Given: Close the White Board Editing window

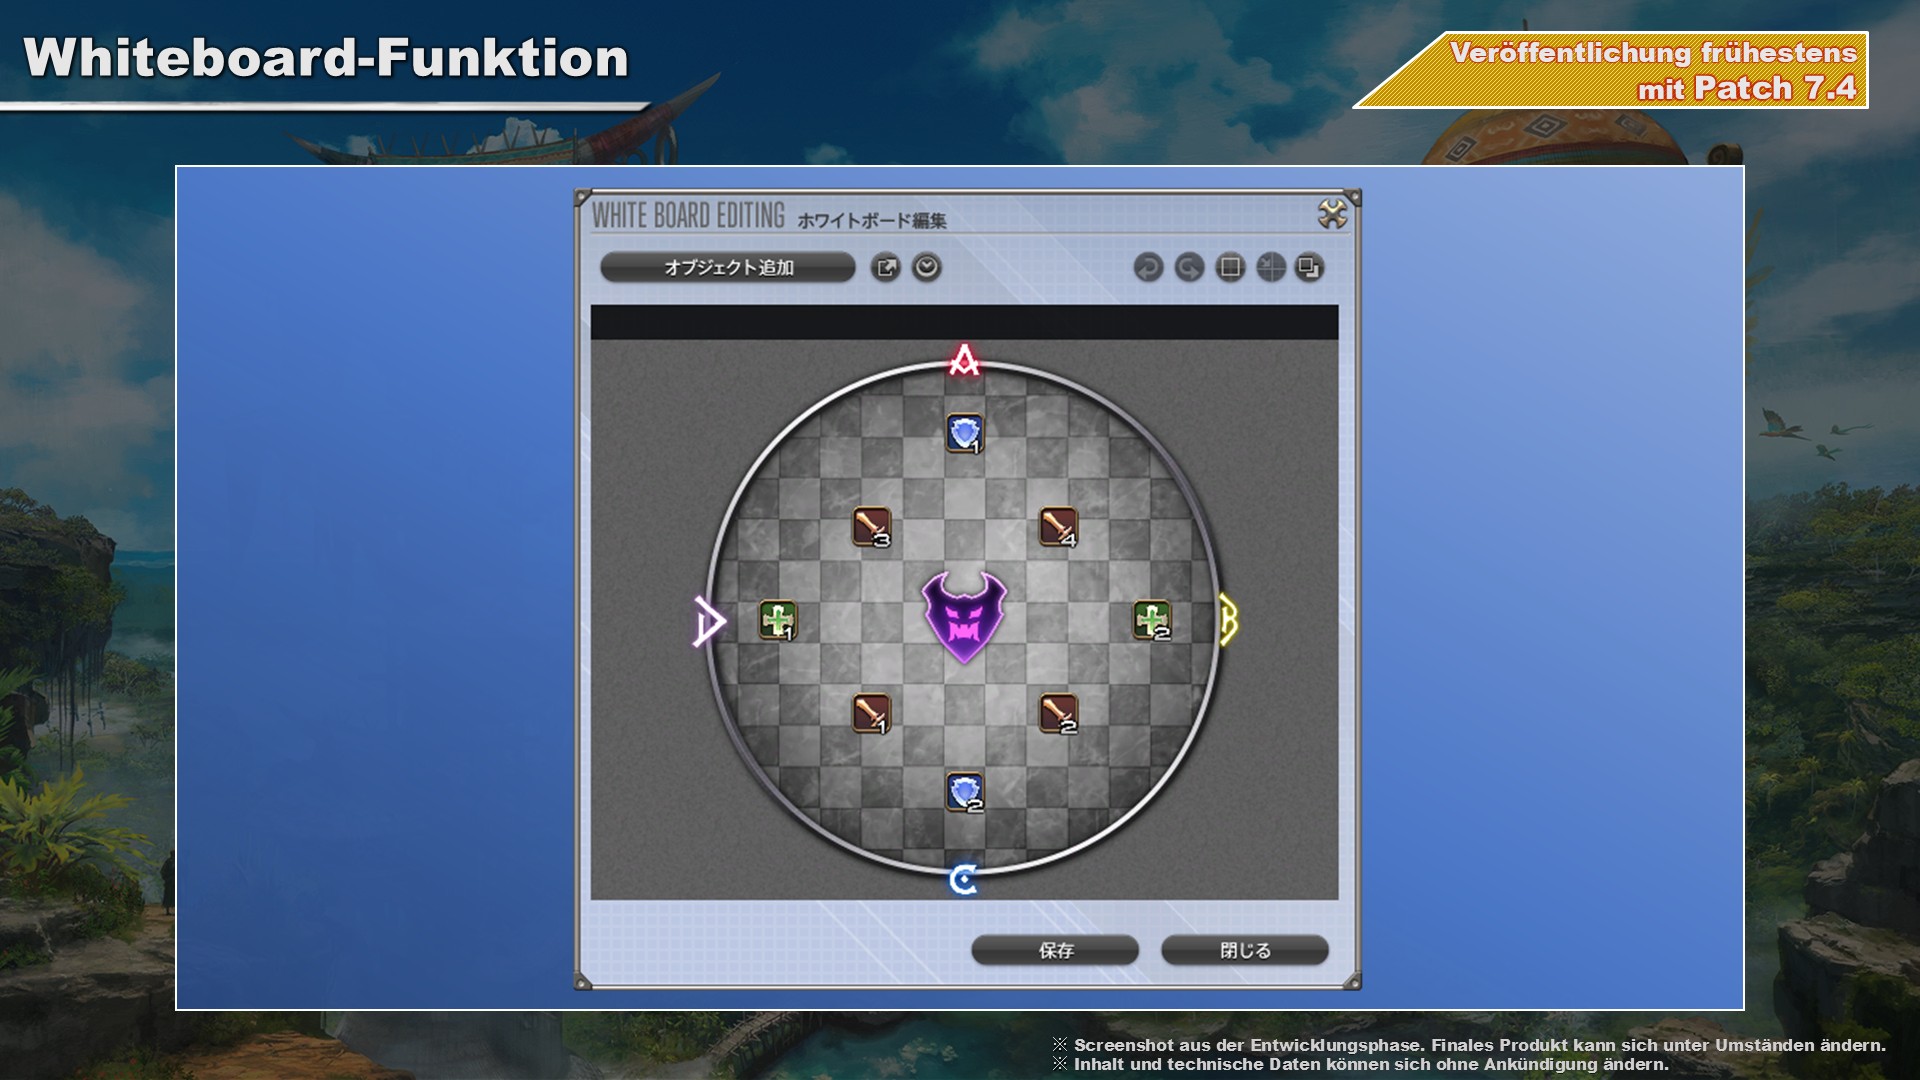Looking at the screenshot, I should [x=1332, y=214].
